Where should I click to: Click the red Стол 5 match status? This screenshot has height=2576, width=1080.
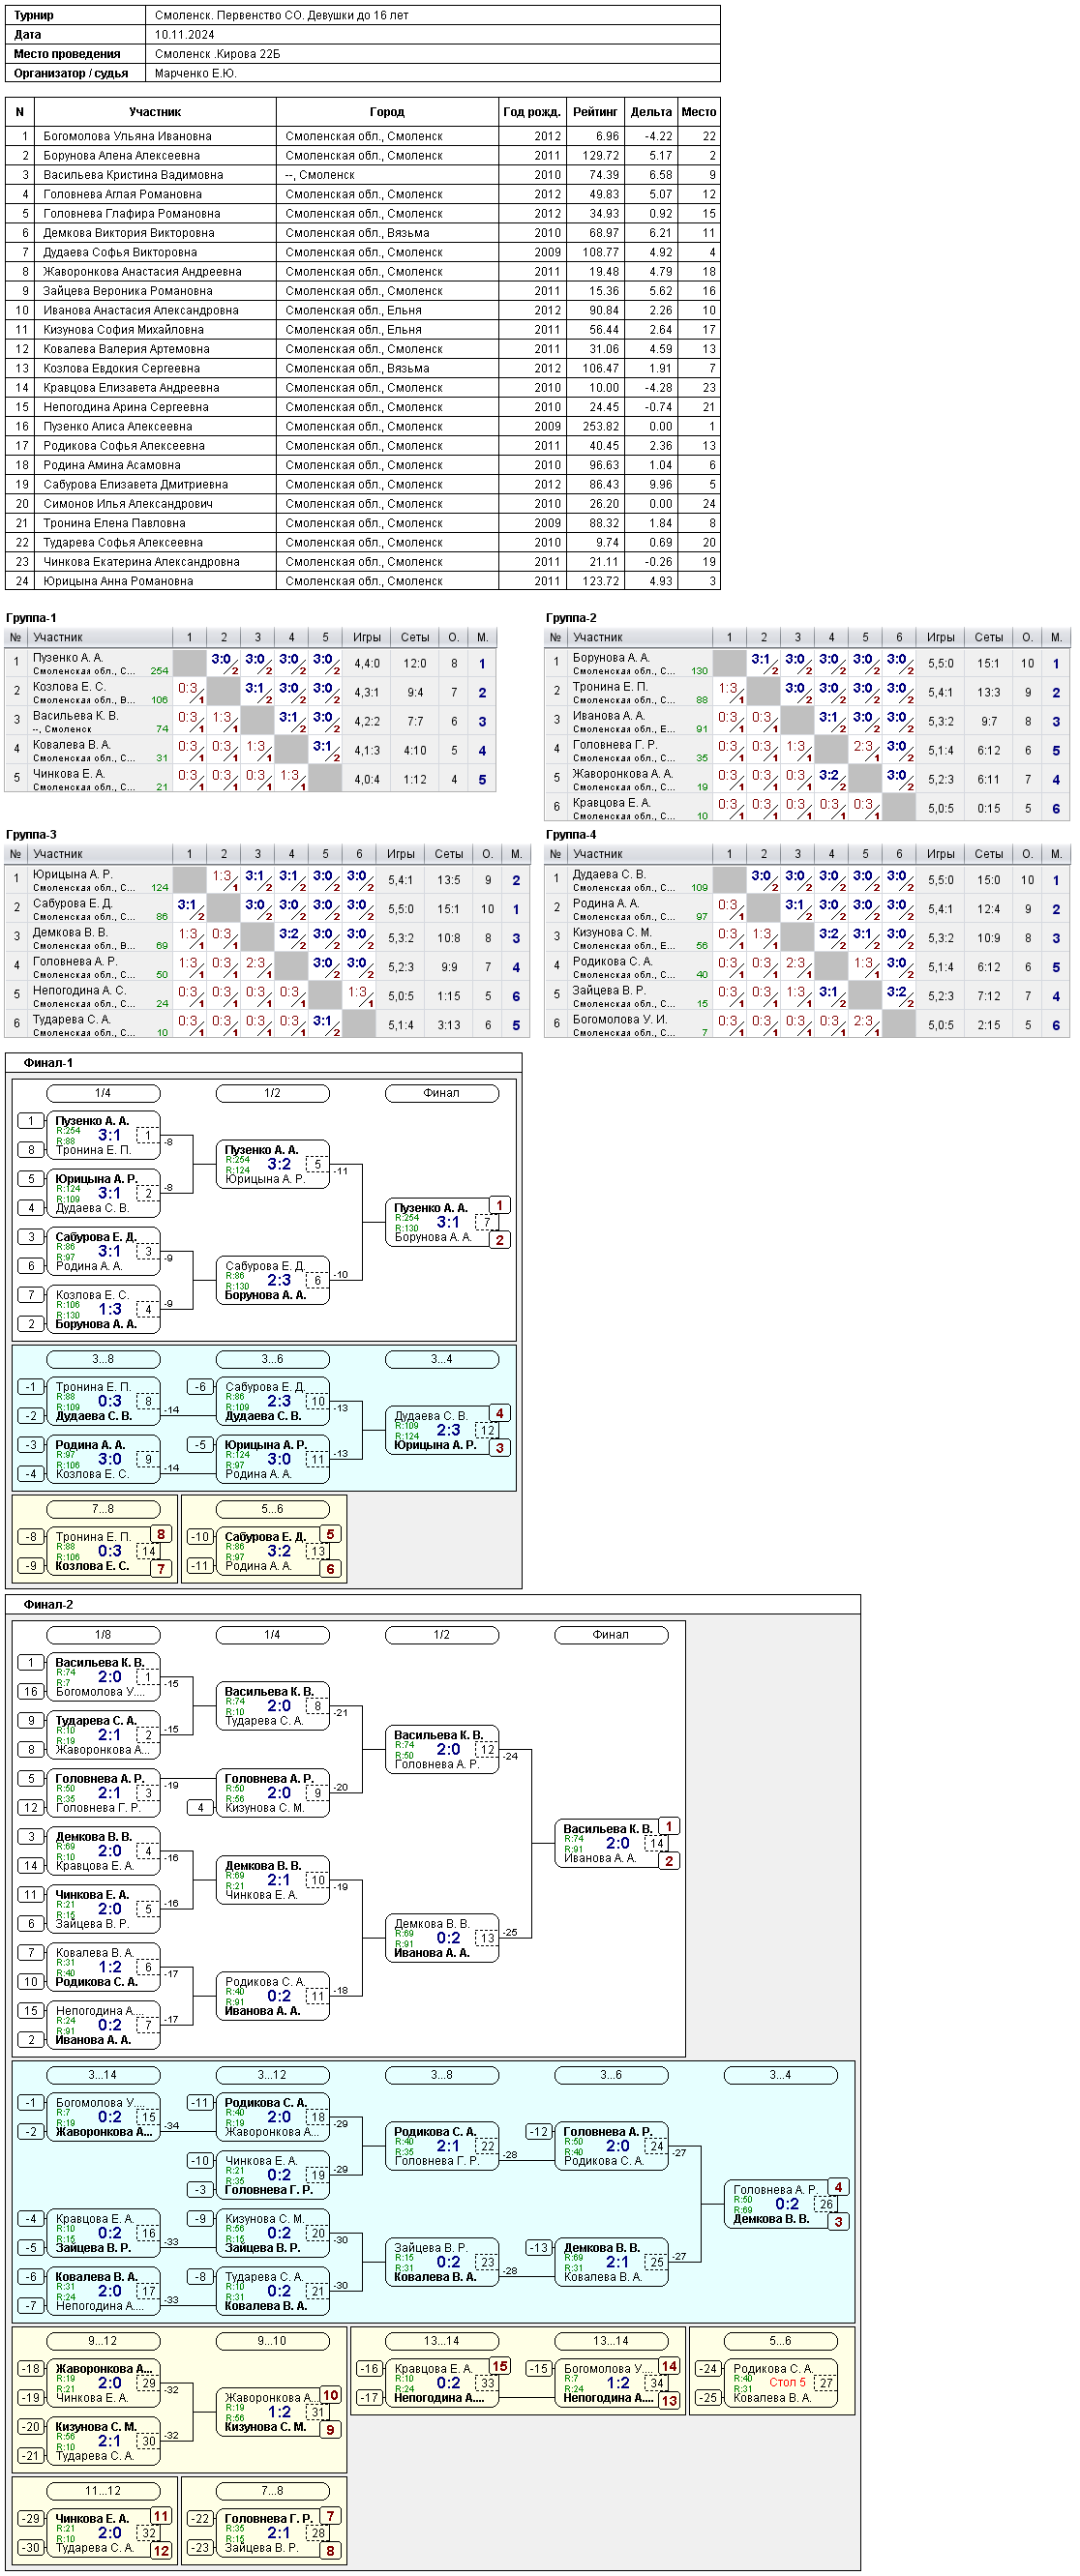pos(787,2382)
